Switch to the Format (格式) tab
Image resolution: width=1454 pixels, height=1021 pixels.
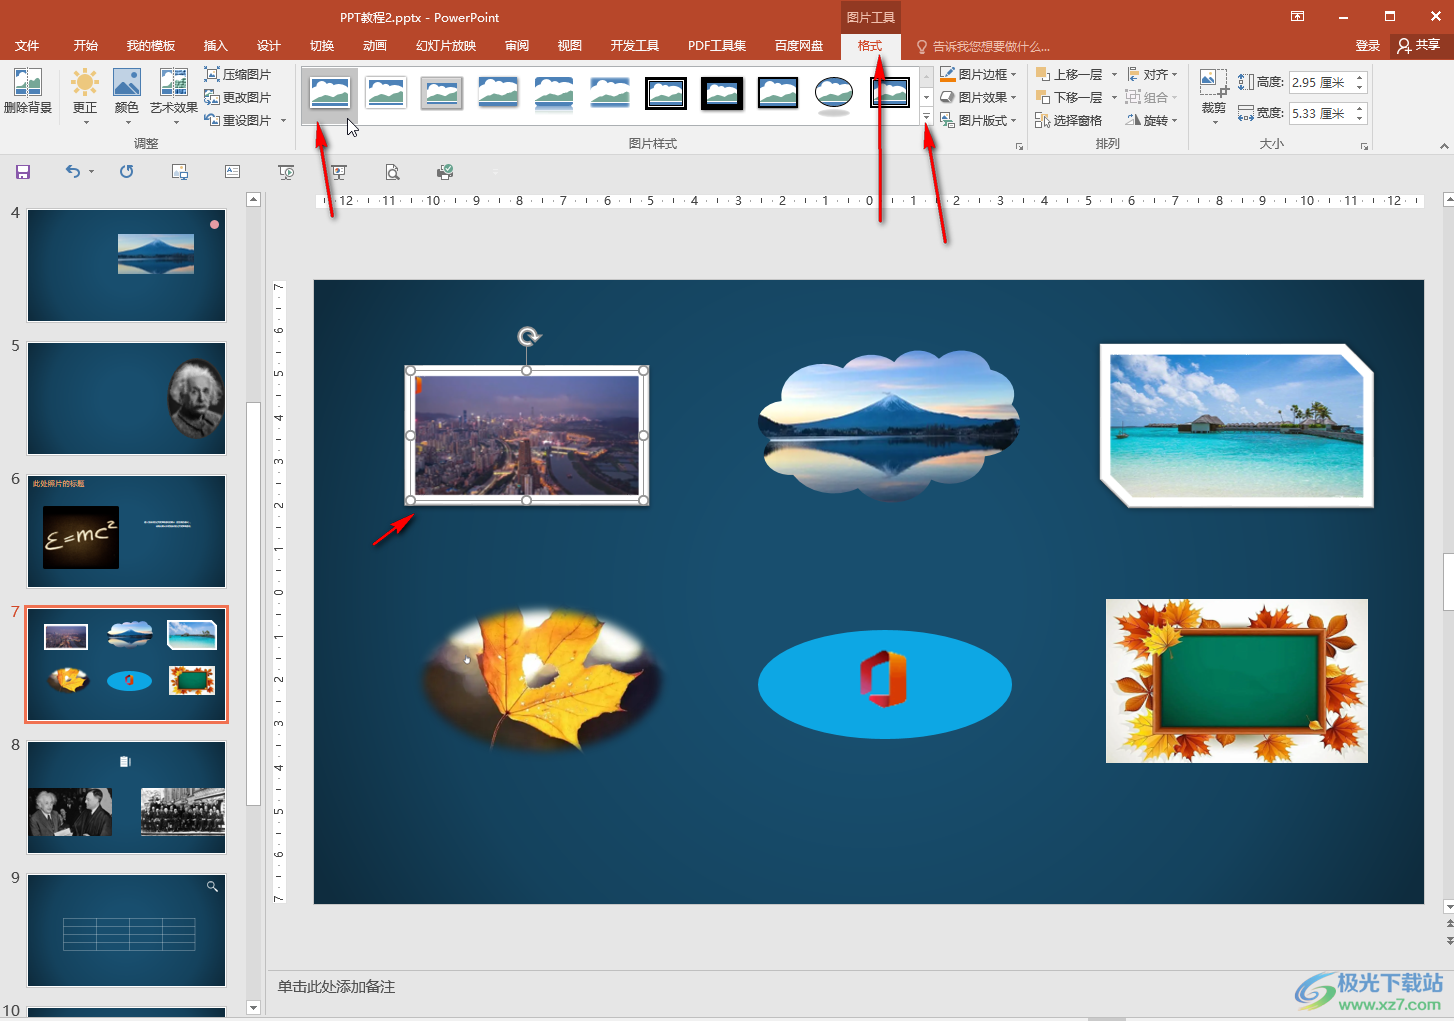(870, 46)
